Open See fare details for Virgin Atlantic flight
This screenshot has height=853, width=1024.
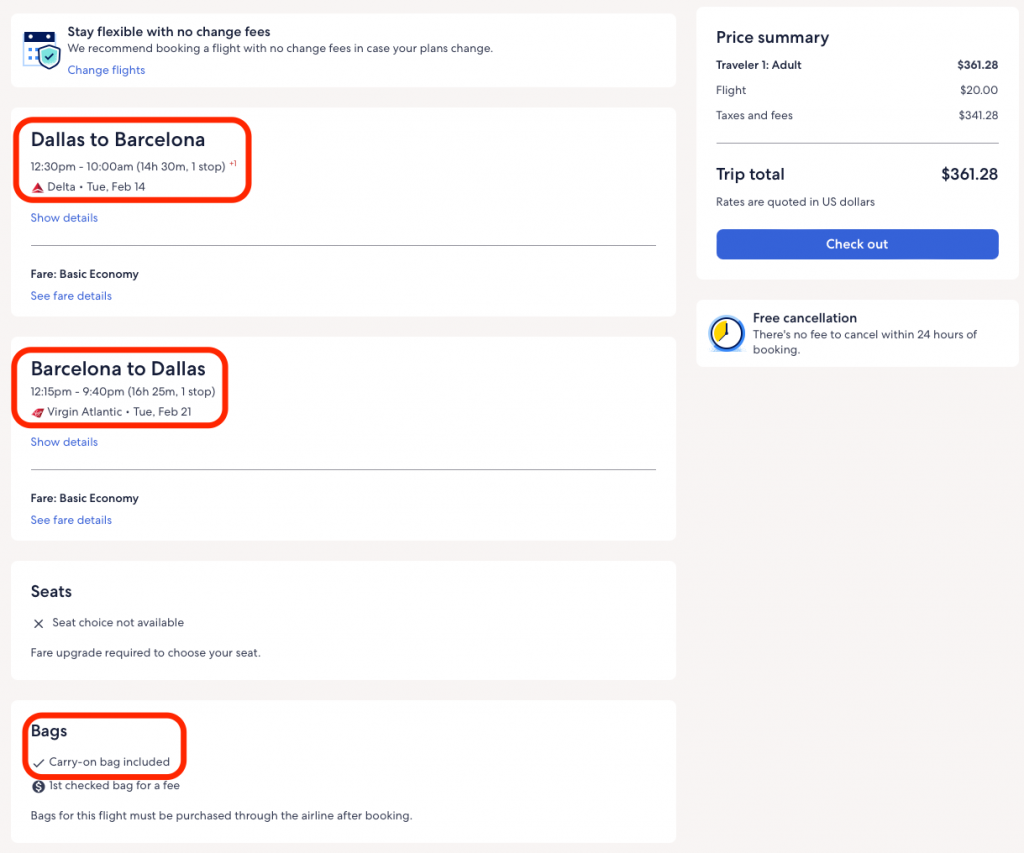(x=71, y=520)
